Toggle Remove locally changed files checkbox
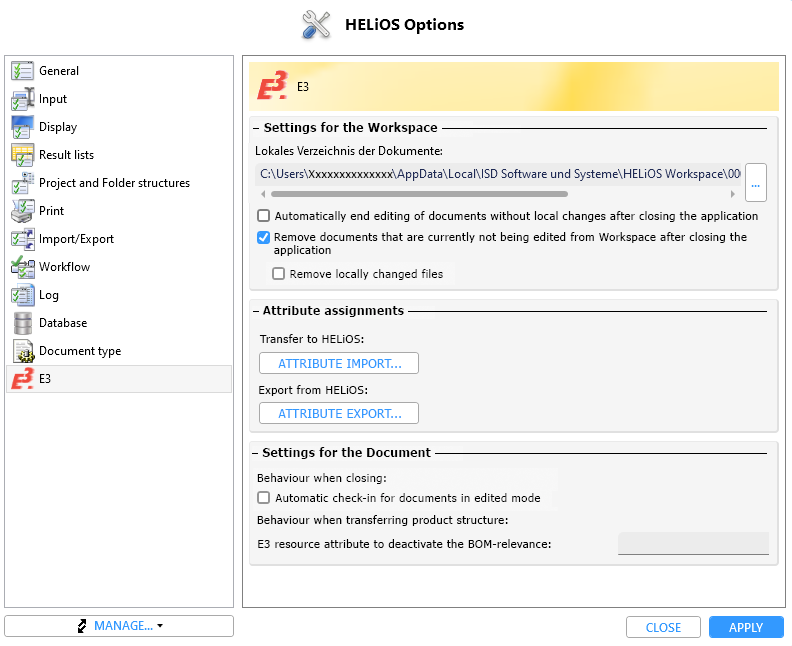Viewport: 792px width, 646px height. 279,274
